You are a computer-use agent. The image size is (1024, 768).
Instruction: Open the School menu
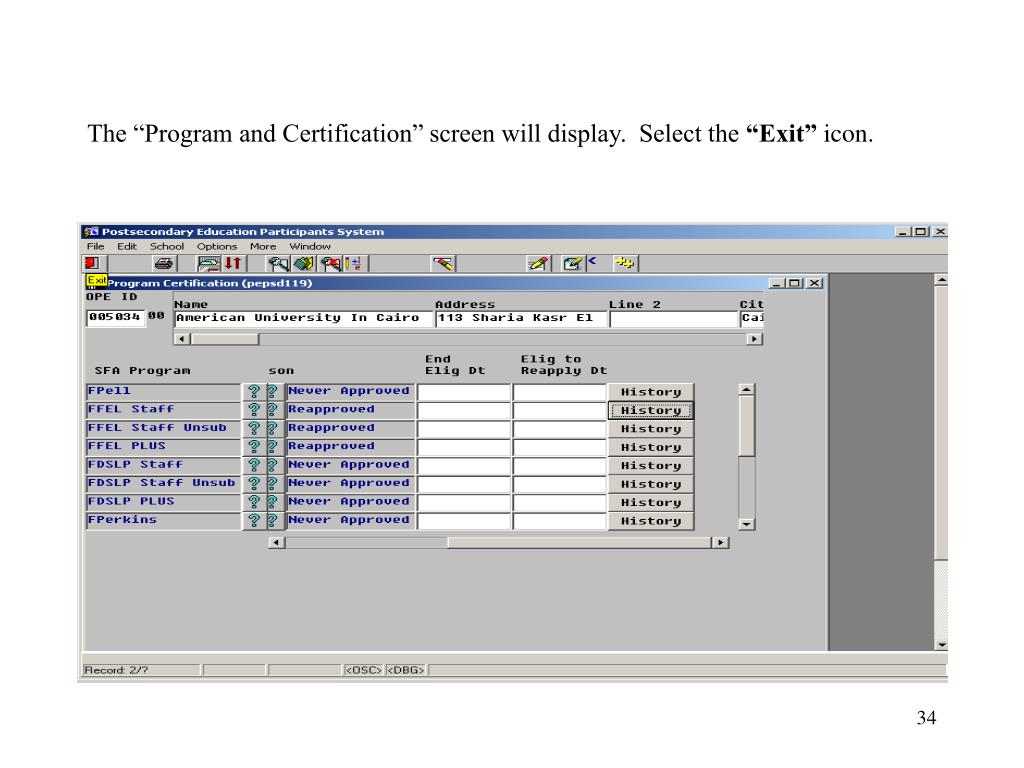click(x=167, y=246)
